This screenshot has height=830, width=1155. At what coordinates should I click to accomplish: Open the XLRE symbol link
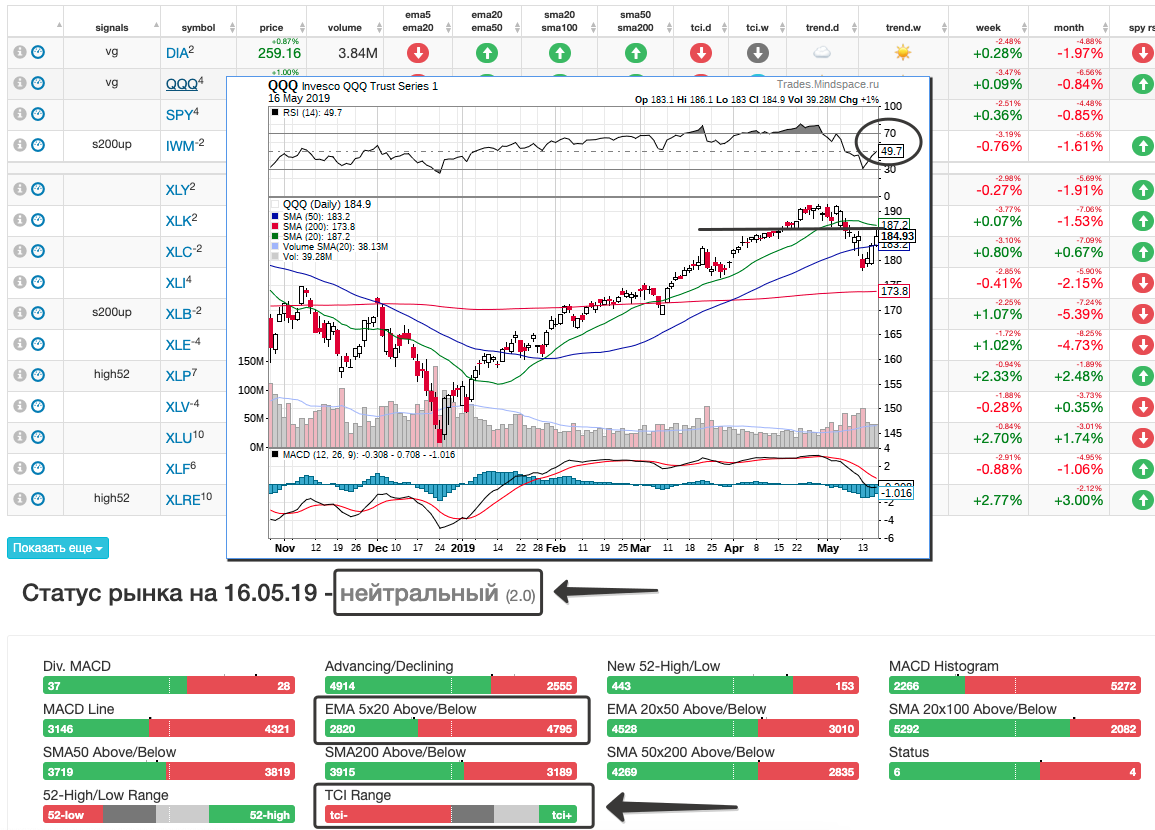tap(189, 499)
